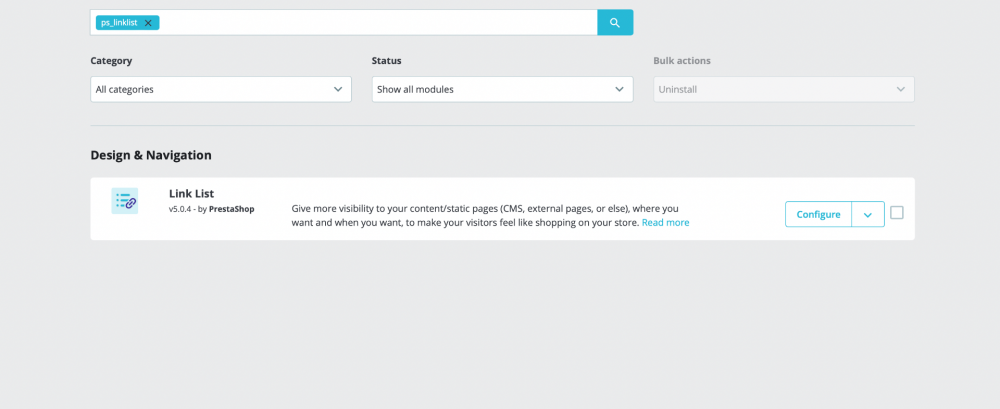Click the Design & Navigation heading

tap(151, 155)
